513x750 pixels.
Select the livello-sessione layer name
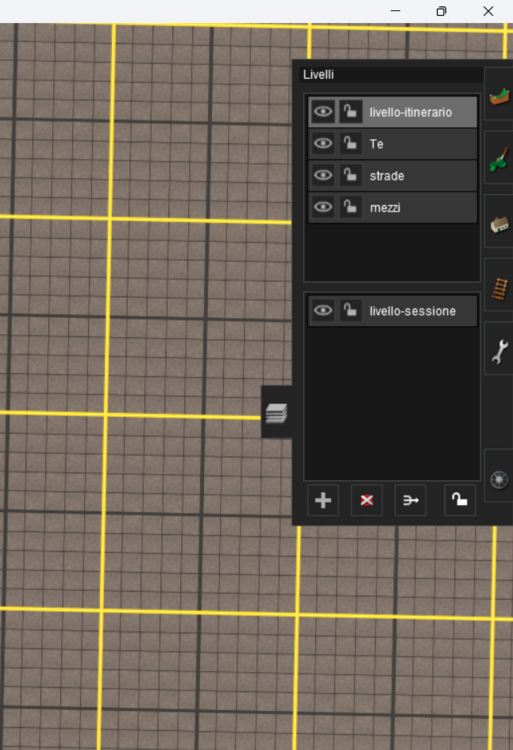pos(412,311)
